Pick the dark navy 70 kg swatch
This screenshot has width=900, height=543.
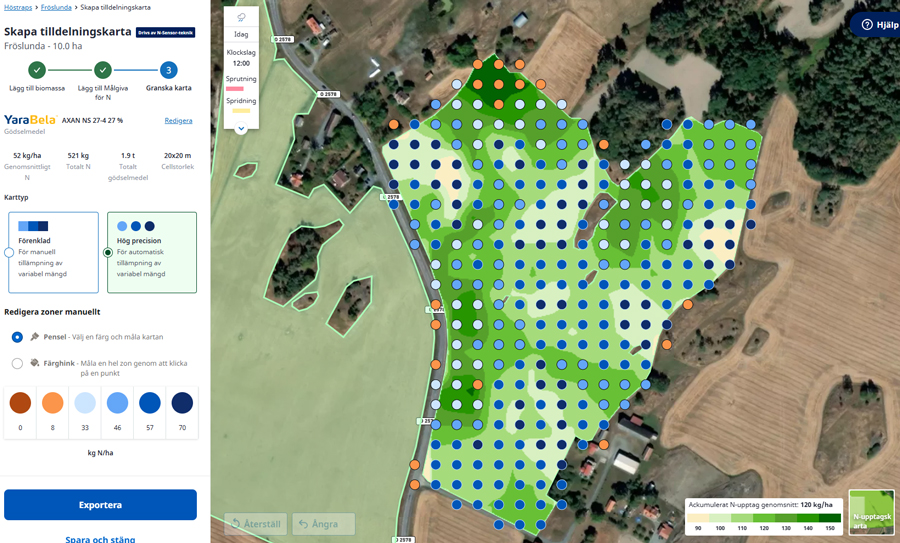(x=182, y=403)
